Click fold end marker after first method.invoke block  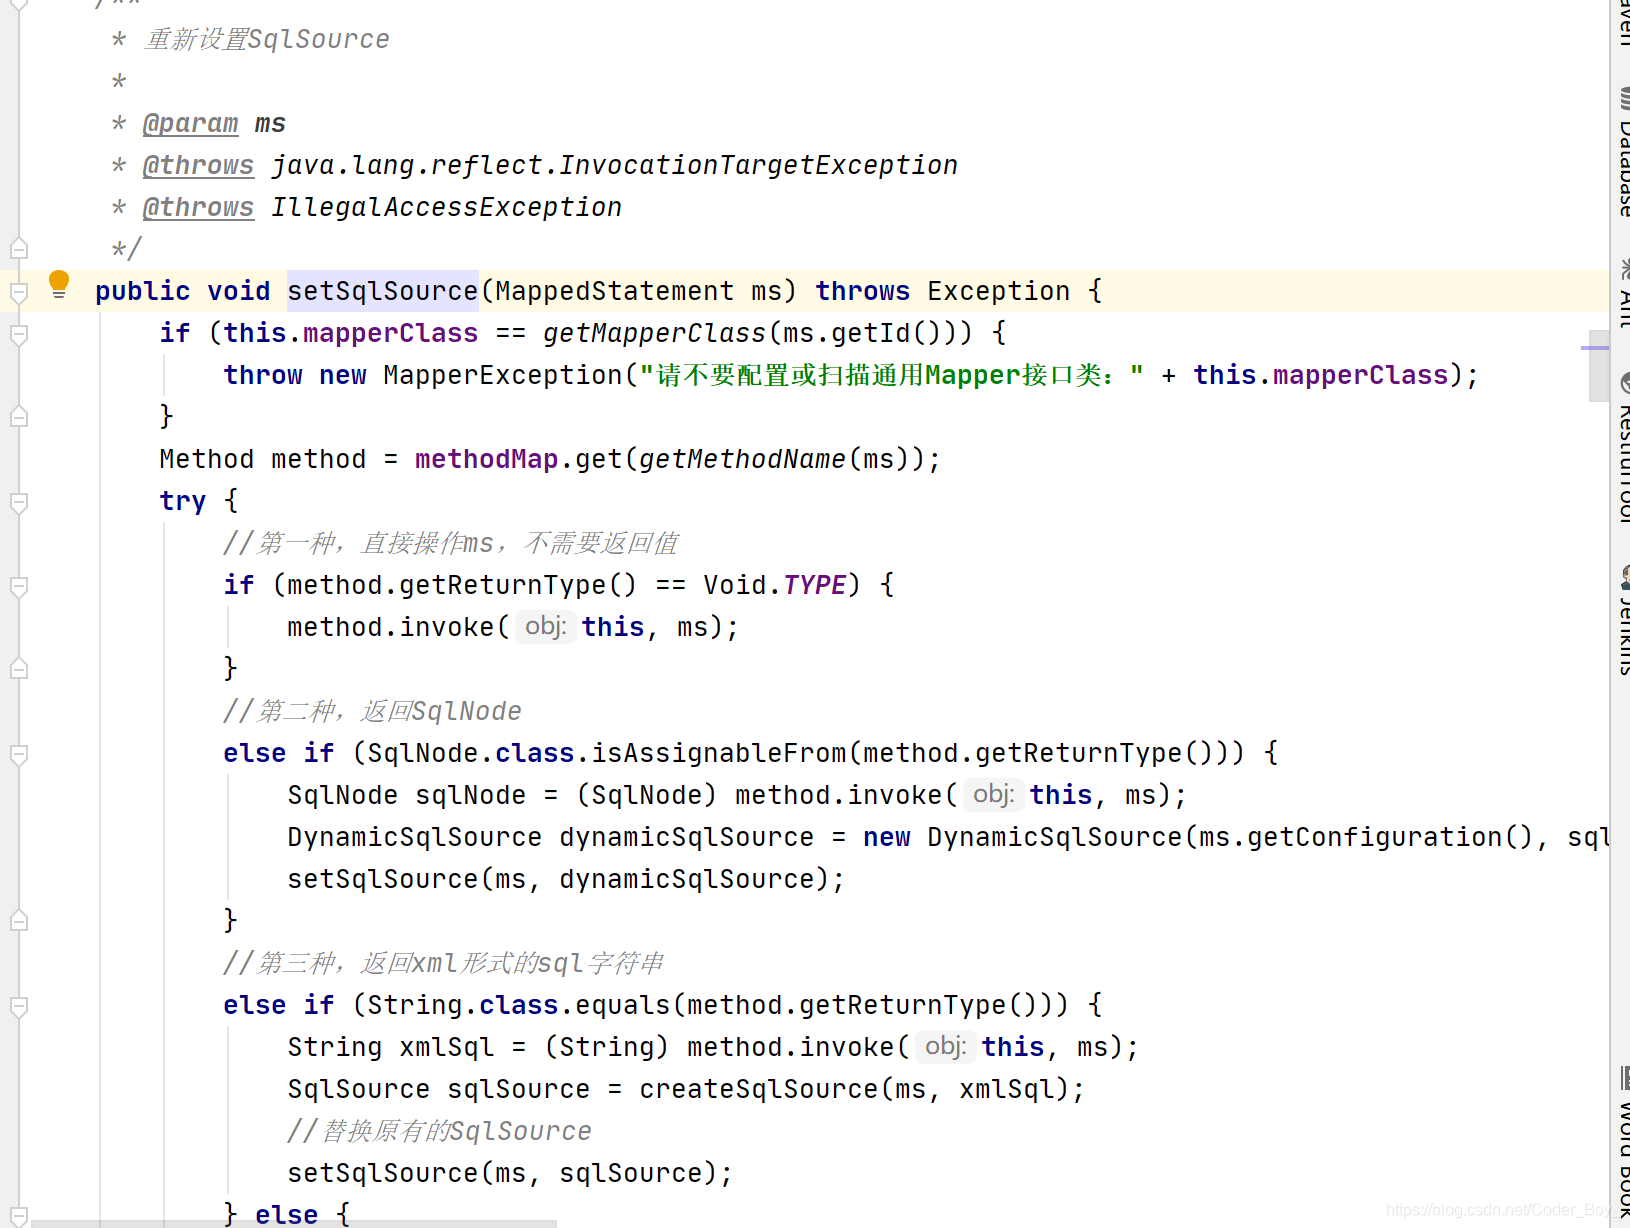point(18,669)
